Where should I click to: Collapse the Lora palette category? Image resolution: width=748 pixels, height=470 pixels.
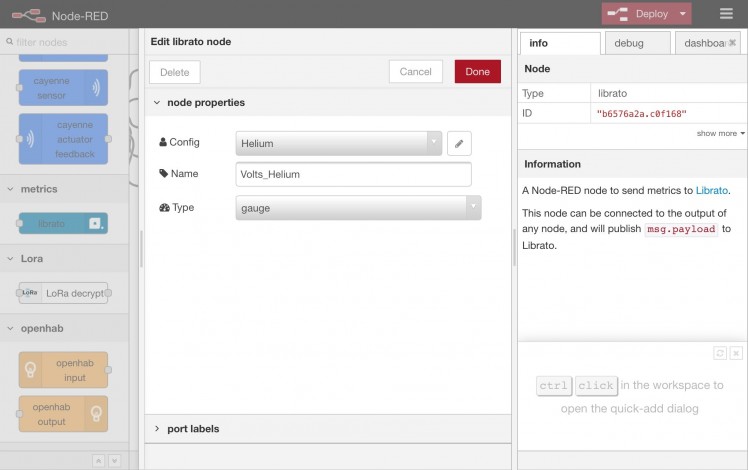point(64,259)
